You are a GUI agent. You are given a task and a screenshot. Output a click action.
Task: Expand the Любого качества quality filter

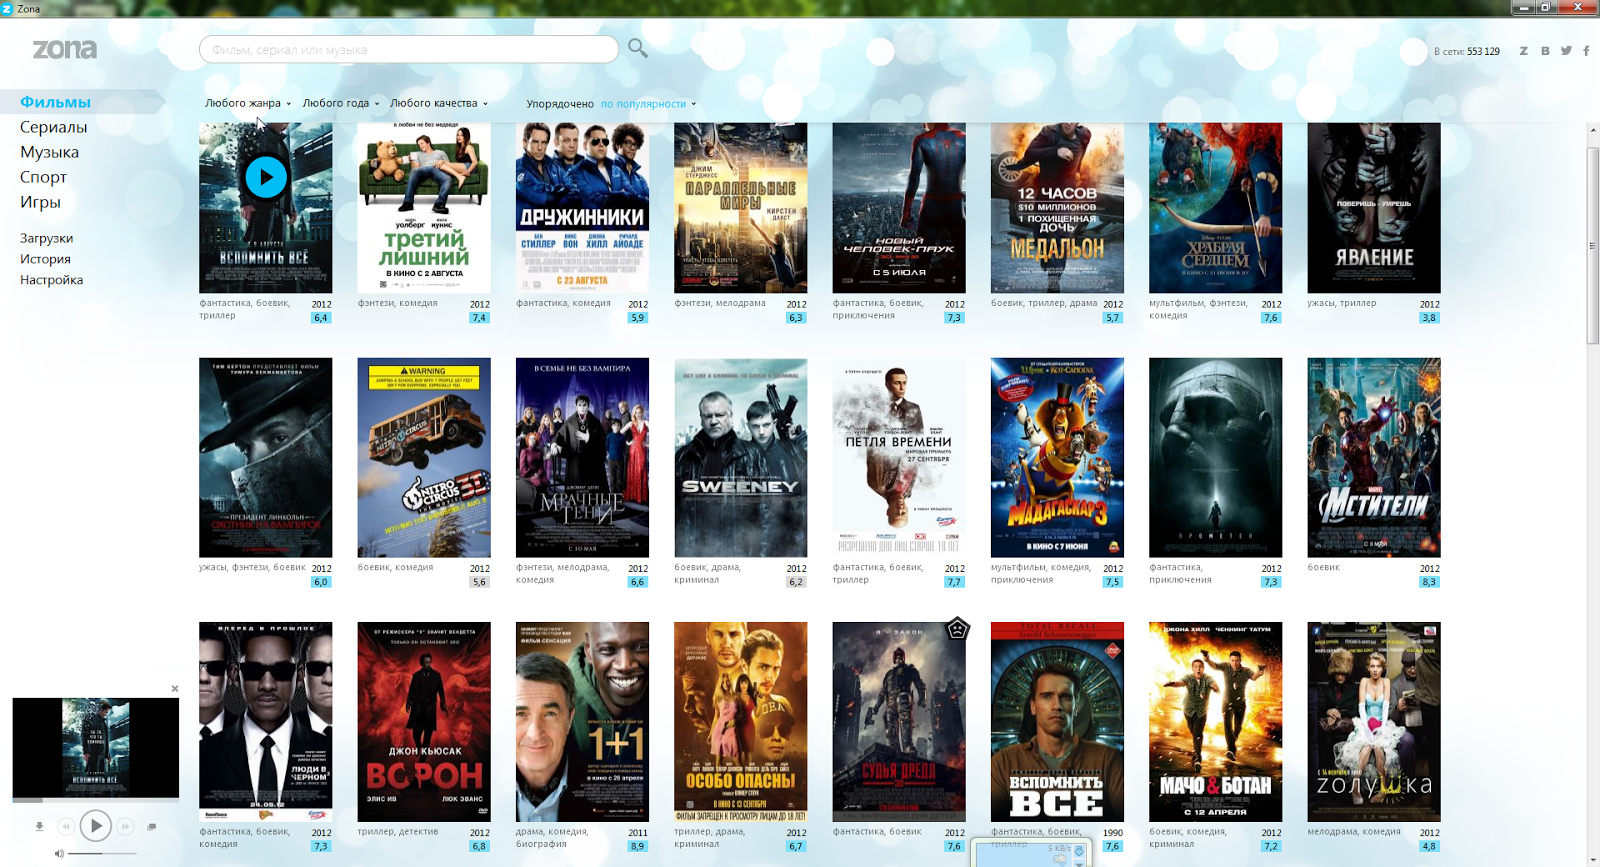point(439,103)
